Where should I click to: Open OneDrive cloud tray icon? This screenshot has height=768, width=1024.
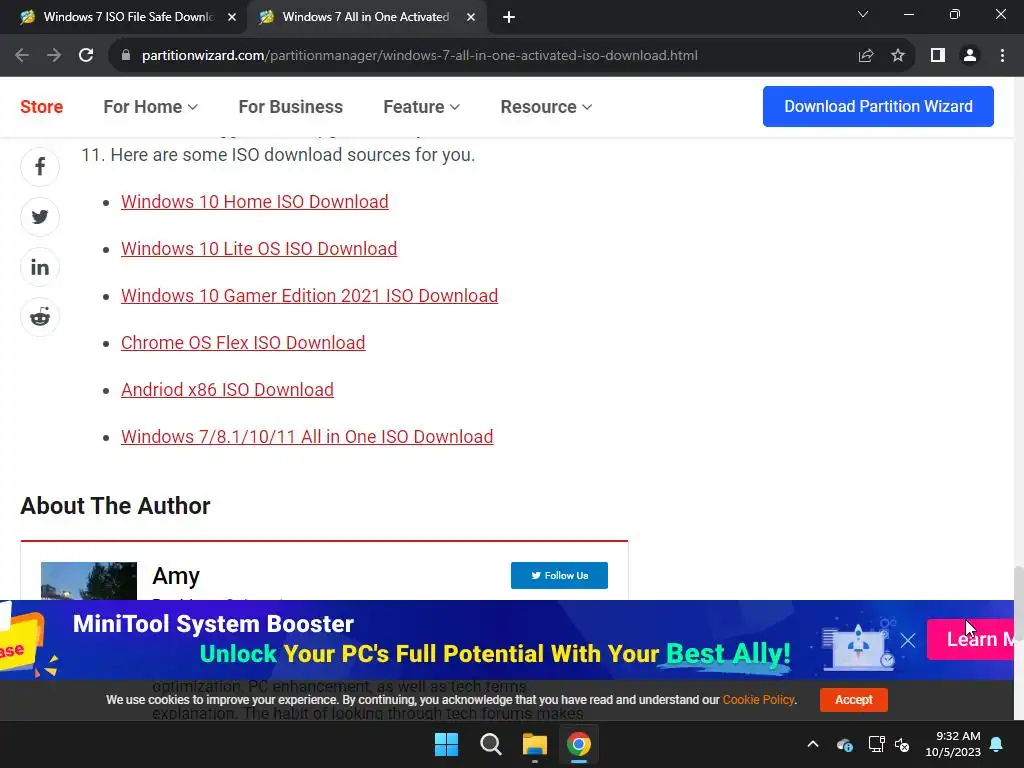844,744
